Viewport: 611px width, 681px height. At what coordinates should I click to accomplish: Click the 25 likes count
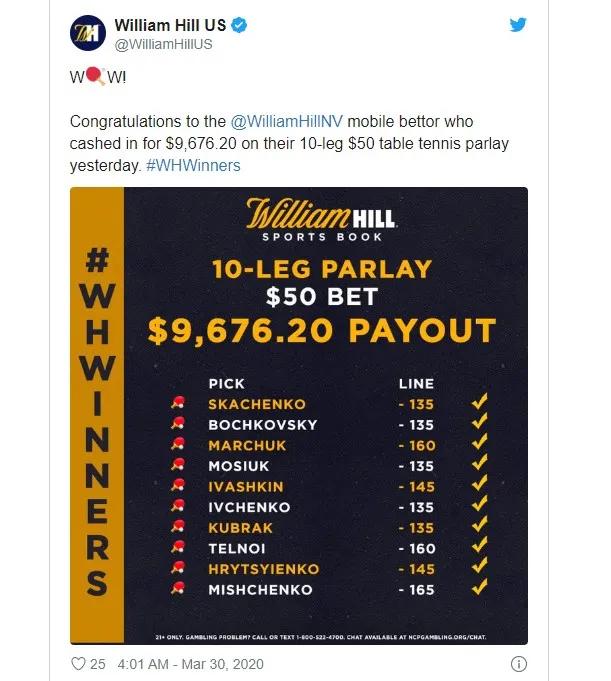tap(98, 664)
